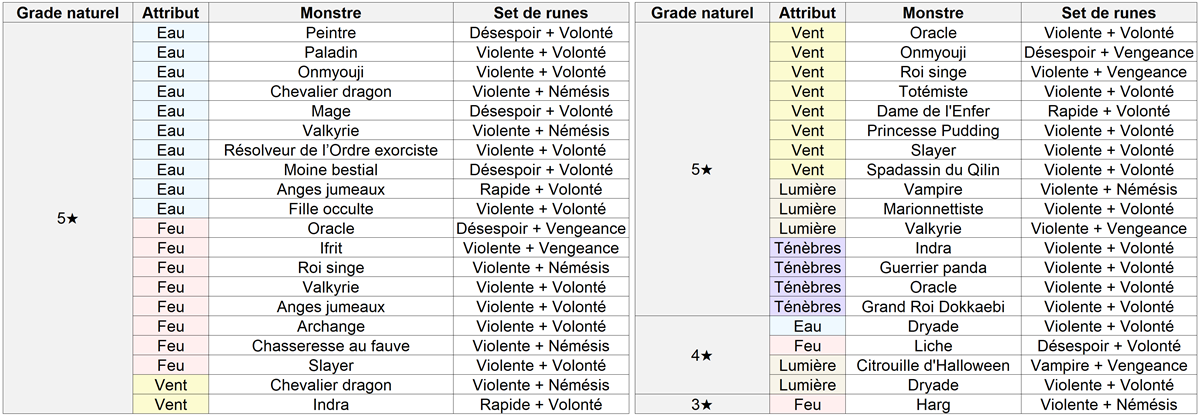
Task: Click the Totémiste monster cell
Action: (x=933, y=91)
